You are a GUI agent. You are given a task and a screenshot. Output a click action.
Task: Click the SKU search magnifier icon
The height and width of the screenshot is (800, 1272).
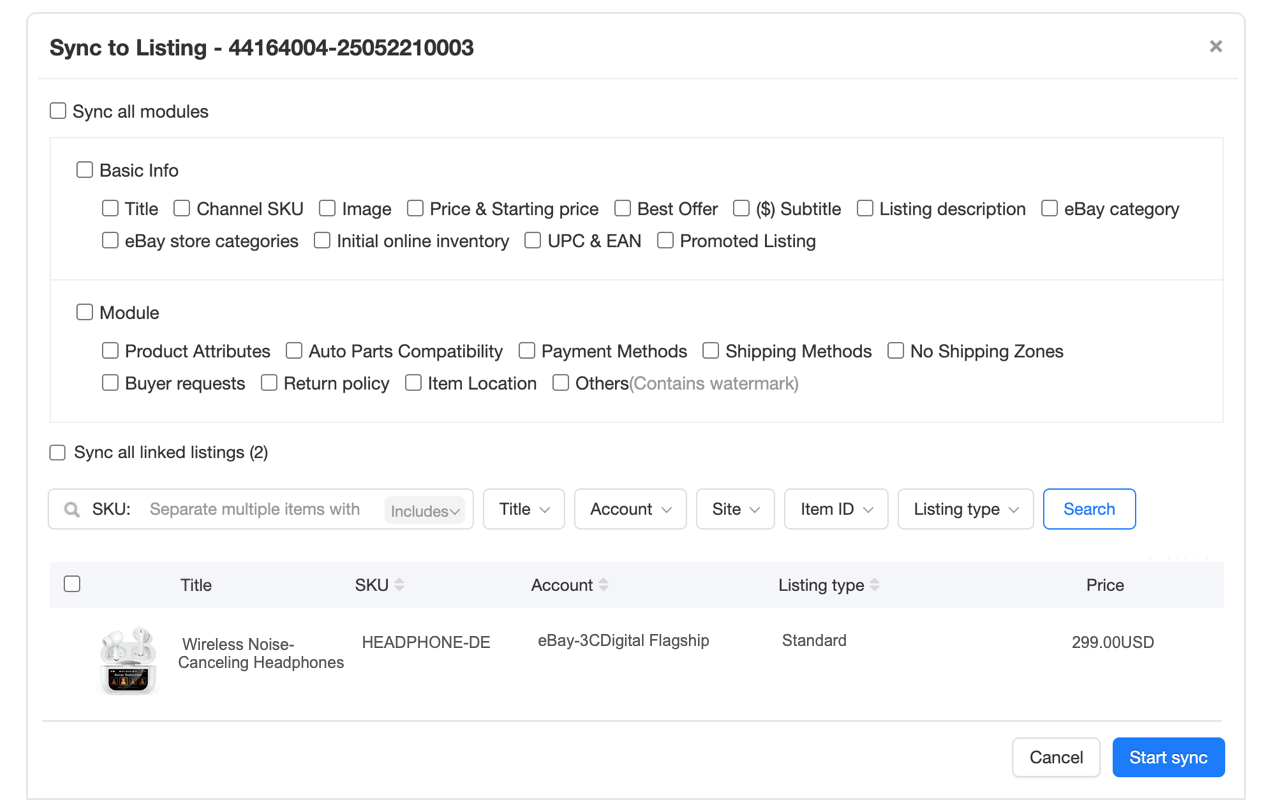70,509
